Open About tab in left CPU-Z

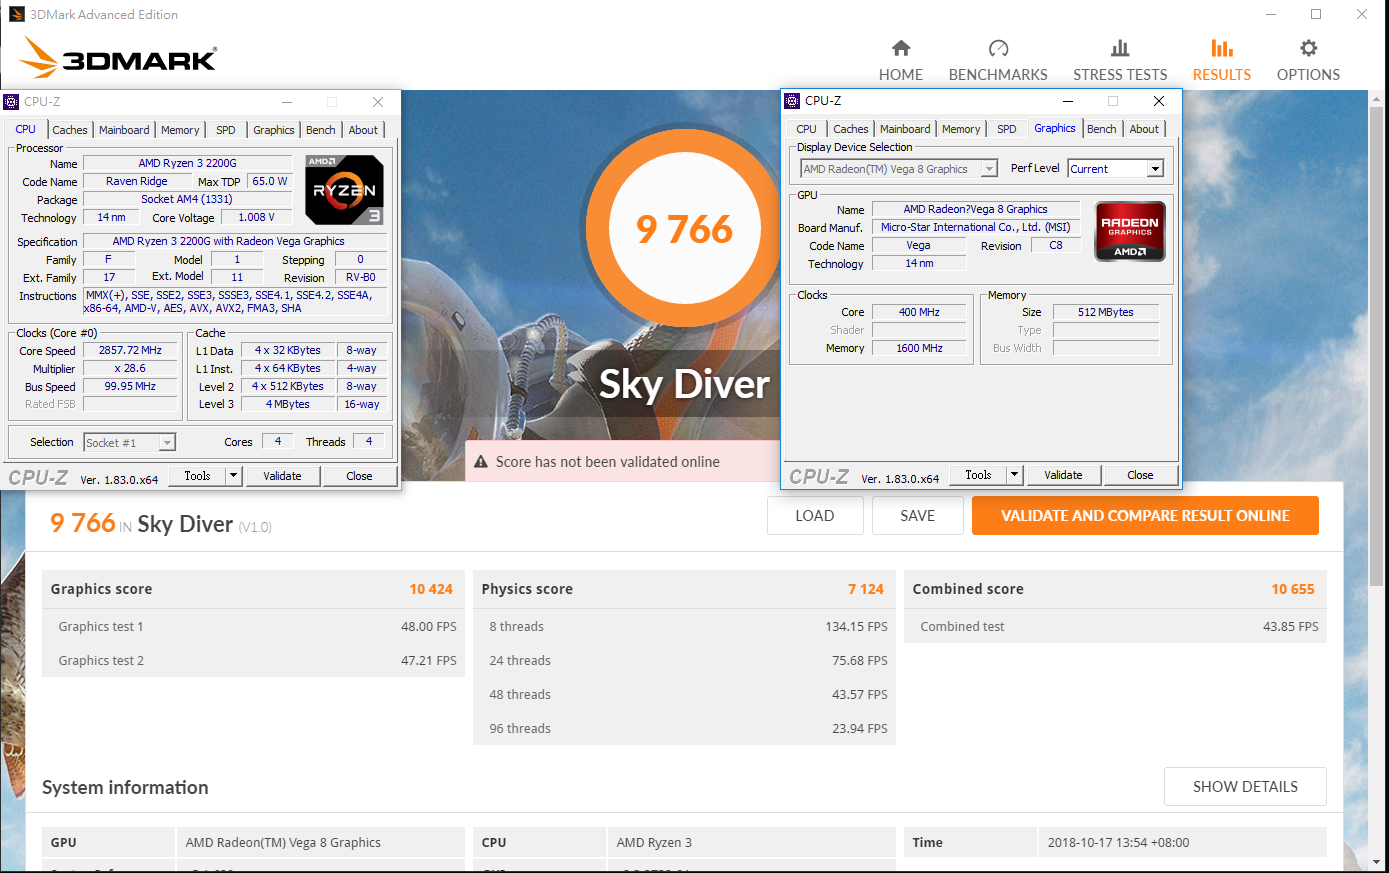(363, 130)
